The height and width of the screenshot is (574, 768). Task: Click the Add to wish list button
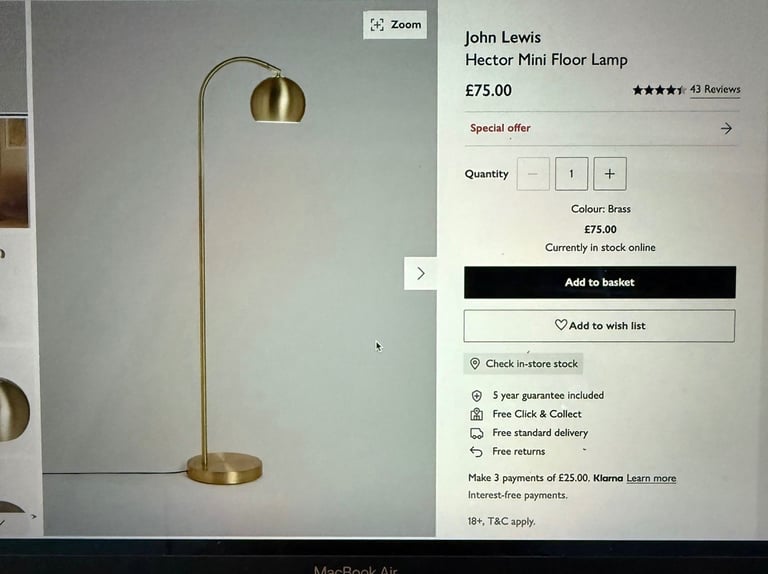pos(599,326)
